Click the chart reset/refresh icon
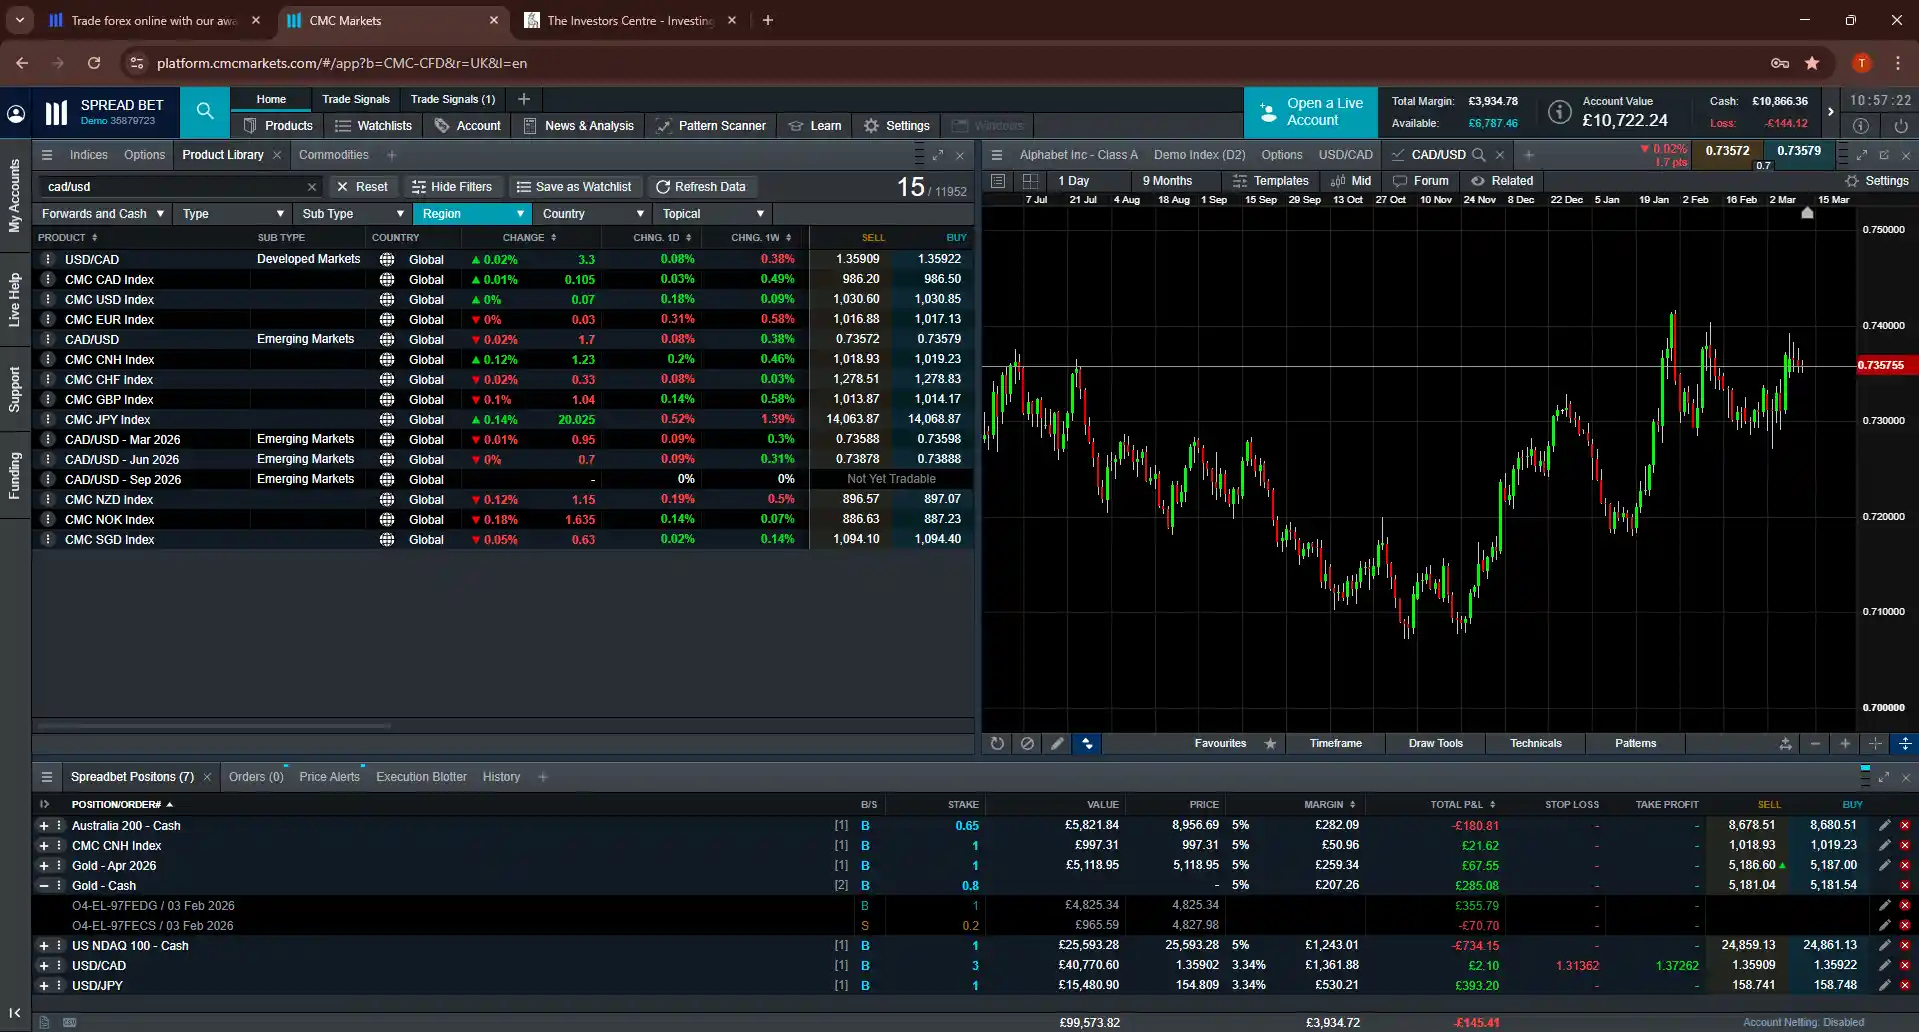 pyautogui.click(x=997, y=743)
